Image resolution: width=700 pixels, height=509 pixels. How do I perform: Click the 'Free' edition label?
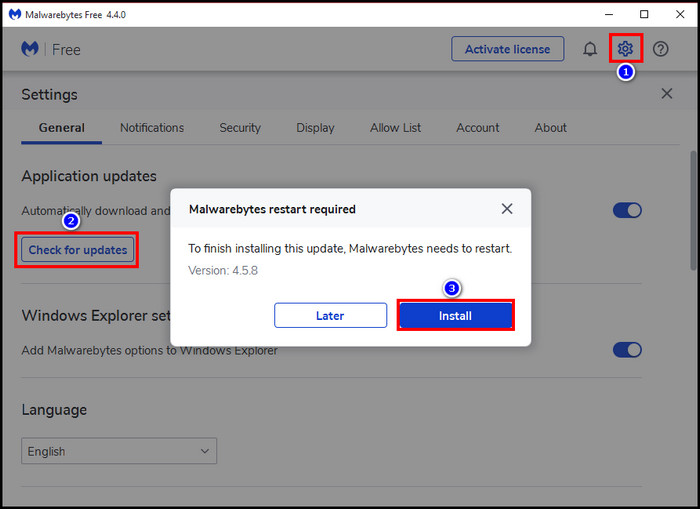pyautogui.click(x=66, y=50)
